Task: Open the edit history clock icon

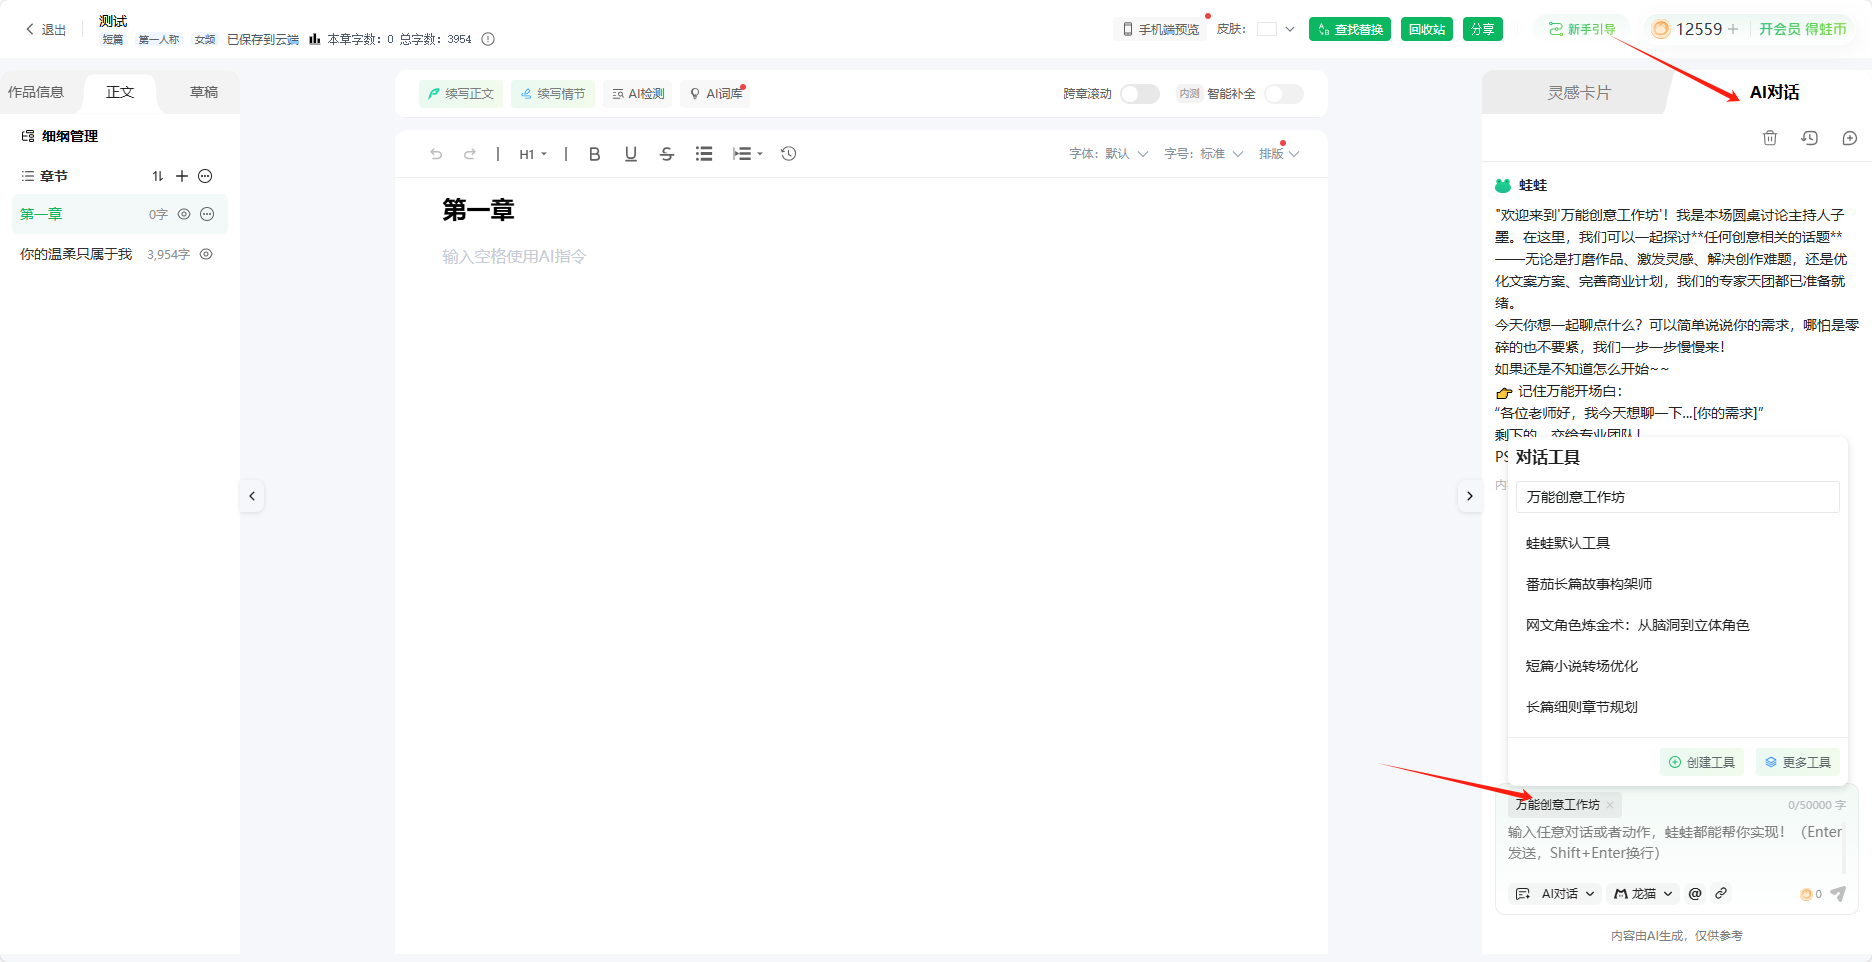Action: 789,154
